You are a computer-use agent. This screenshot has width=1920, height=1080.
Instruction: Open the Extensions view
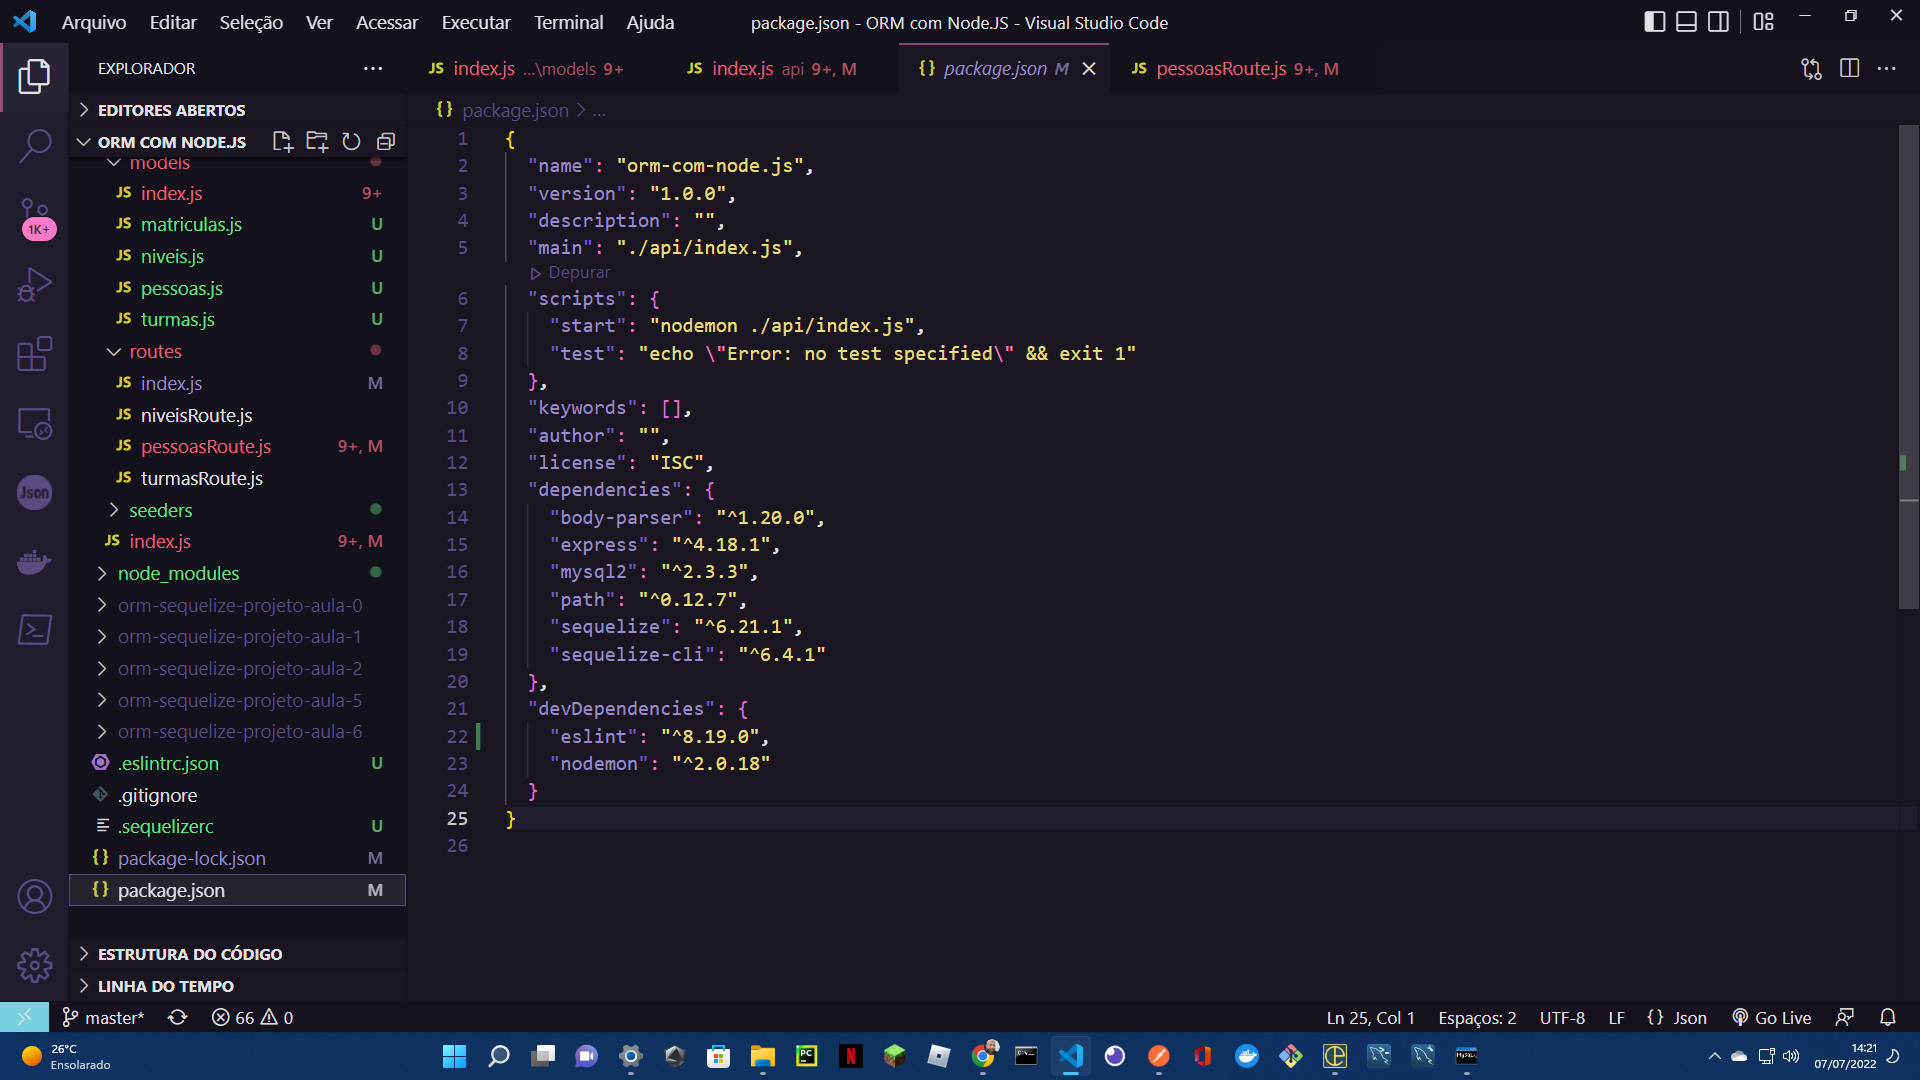[34, 354]
